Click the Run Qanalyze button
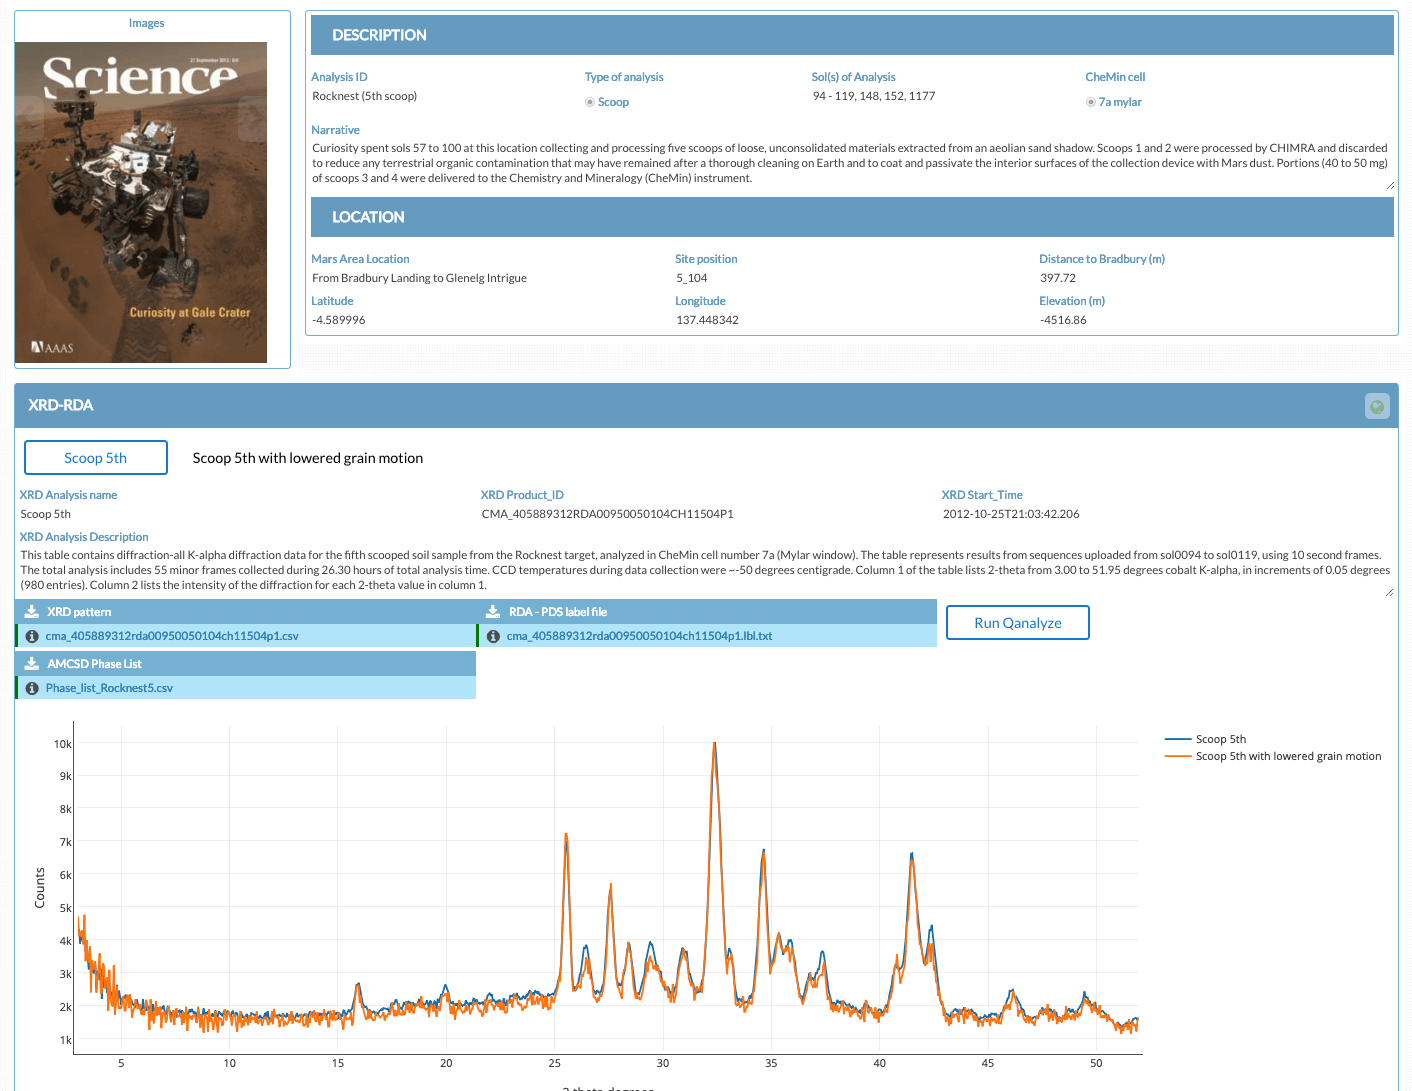 (x=1018, y=622)
